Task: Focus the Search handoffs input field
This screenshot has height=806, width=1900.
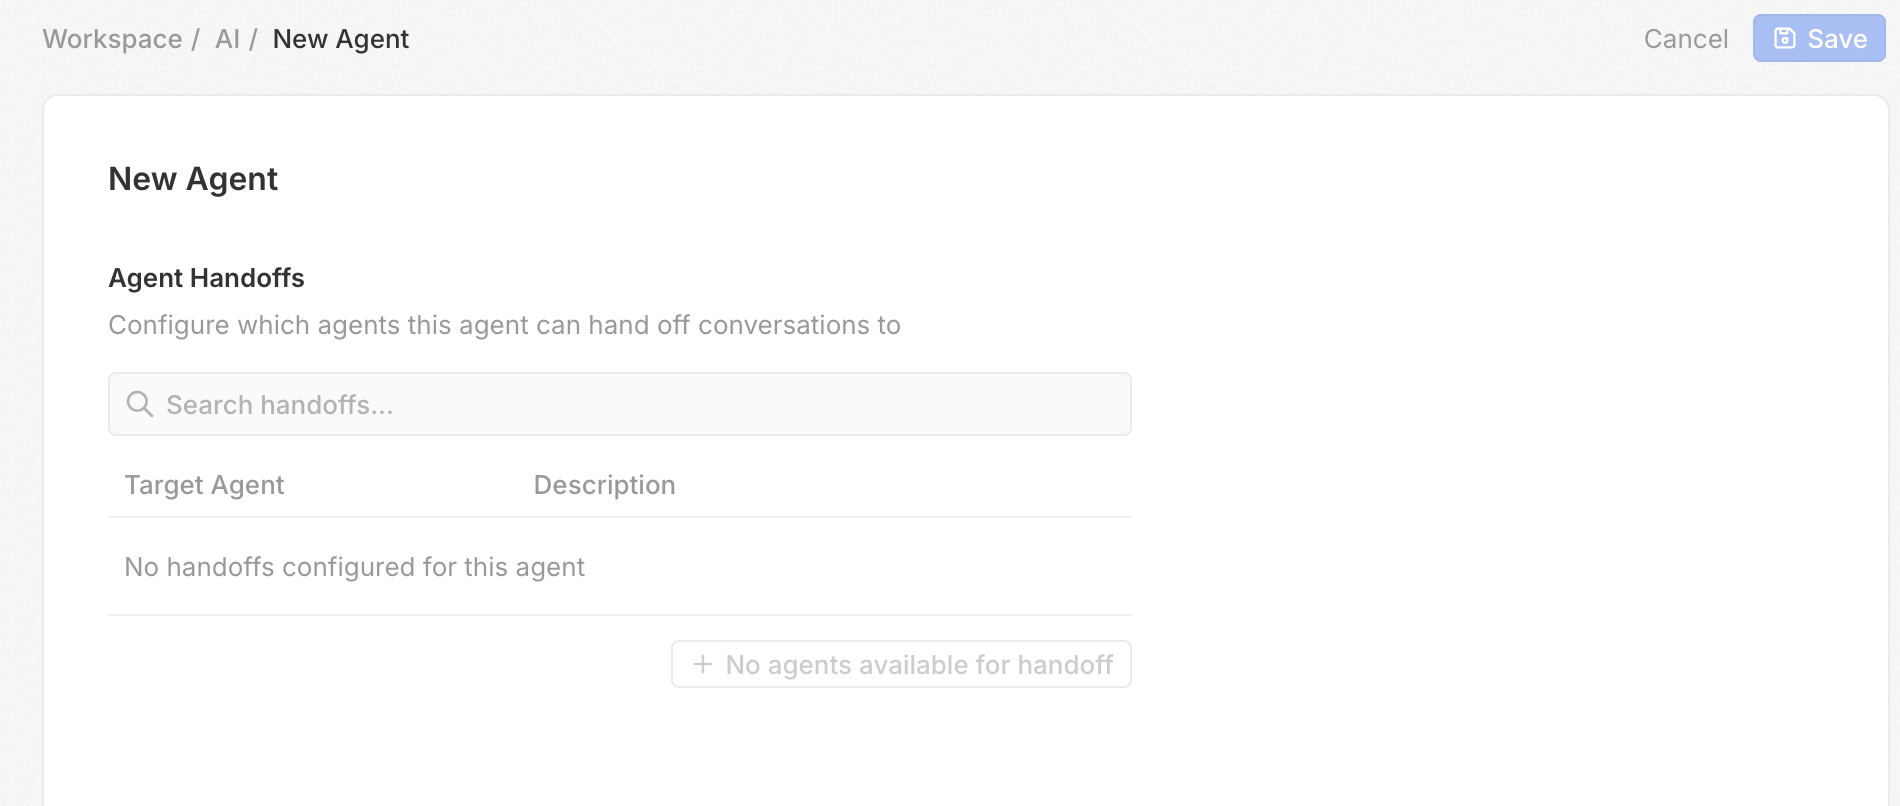Action: pyautogui.click(x=640, y=404)
